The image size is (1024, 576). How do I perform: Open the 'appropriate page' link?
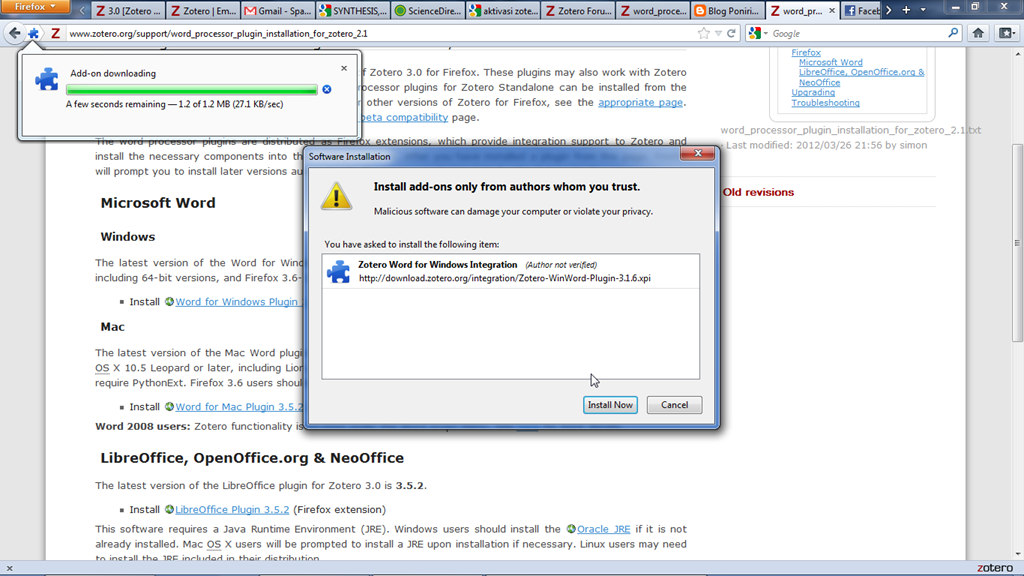tap(640, 103)
